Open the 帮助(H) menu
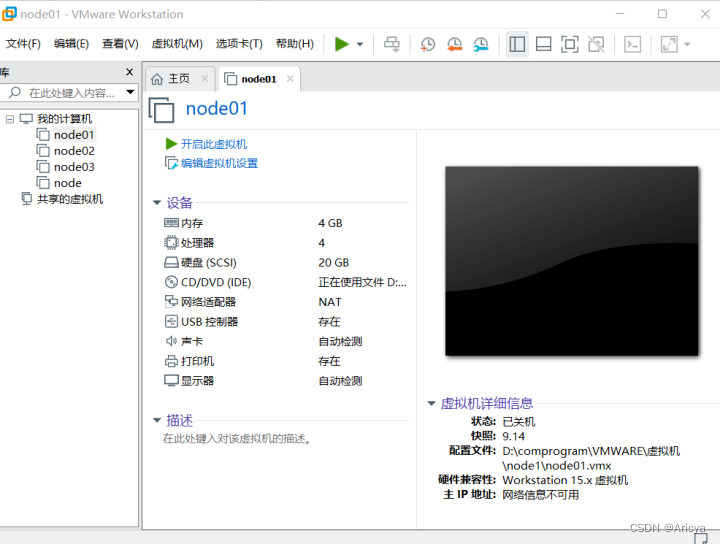This screenshot has height=544, width=720. tap(295, 44)
